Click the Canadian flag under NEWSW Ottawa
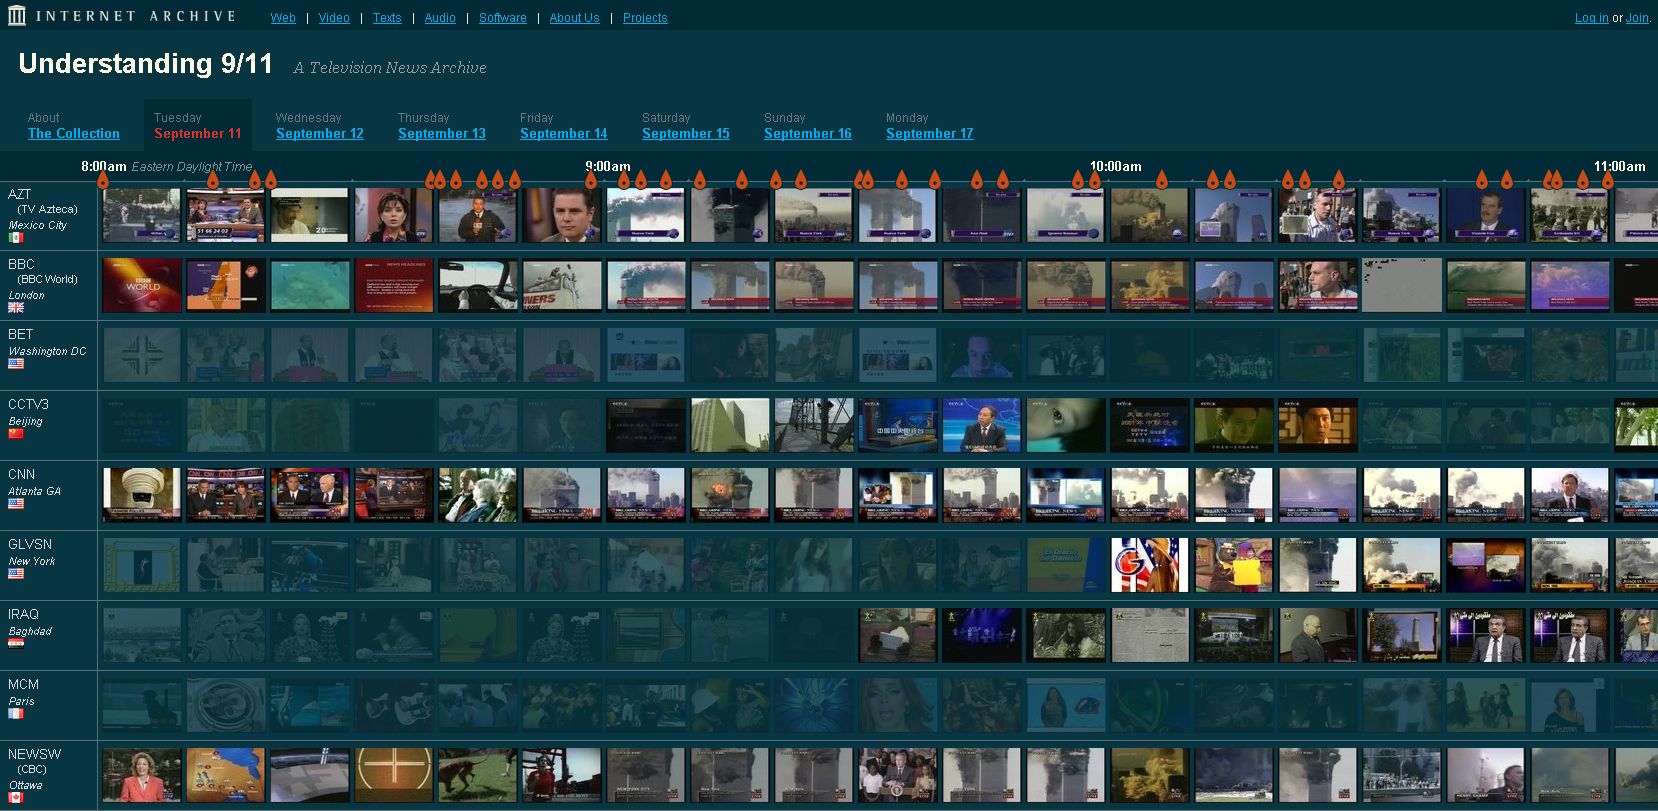Screen dimensions: 1658x811 click(16, 798)
